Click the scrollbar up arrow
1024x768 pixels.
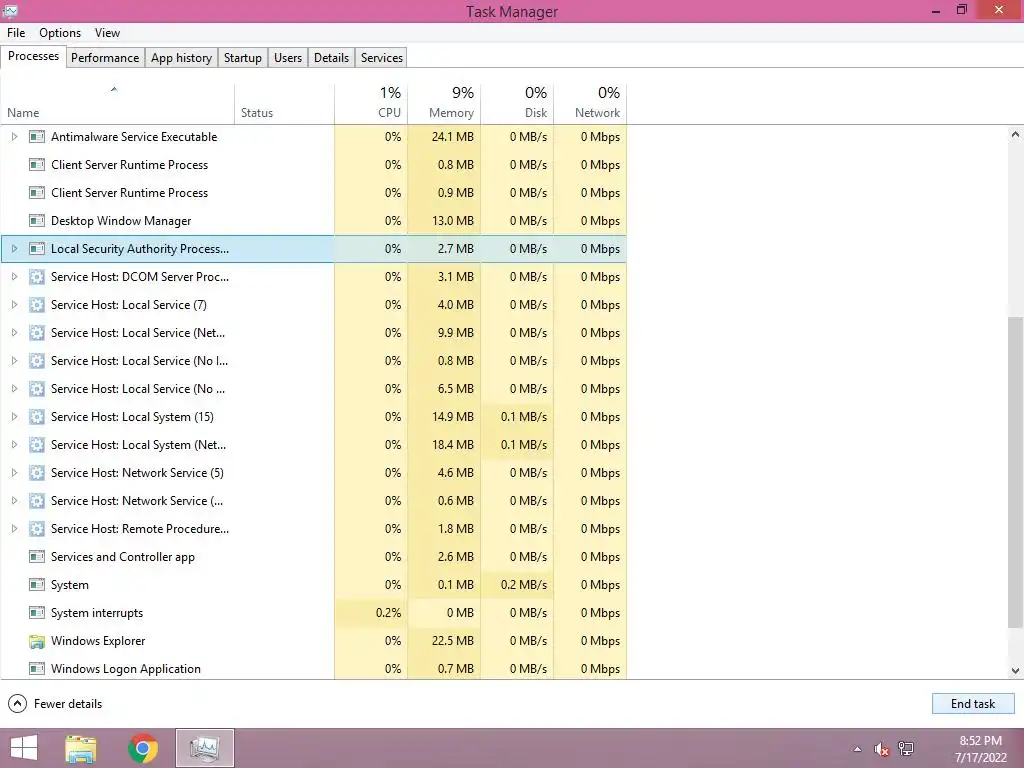[1015, 135]
